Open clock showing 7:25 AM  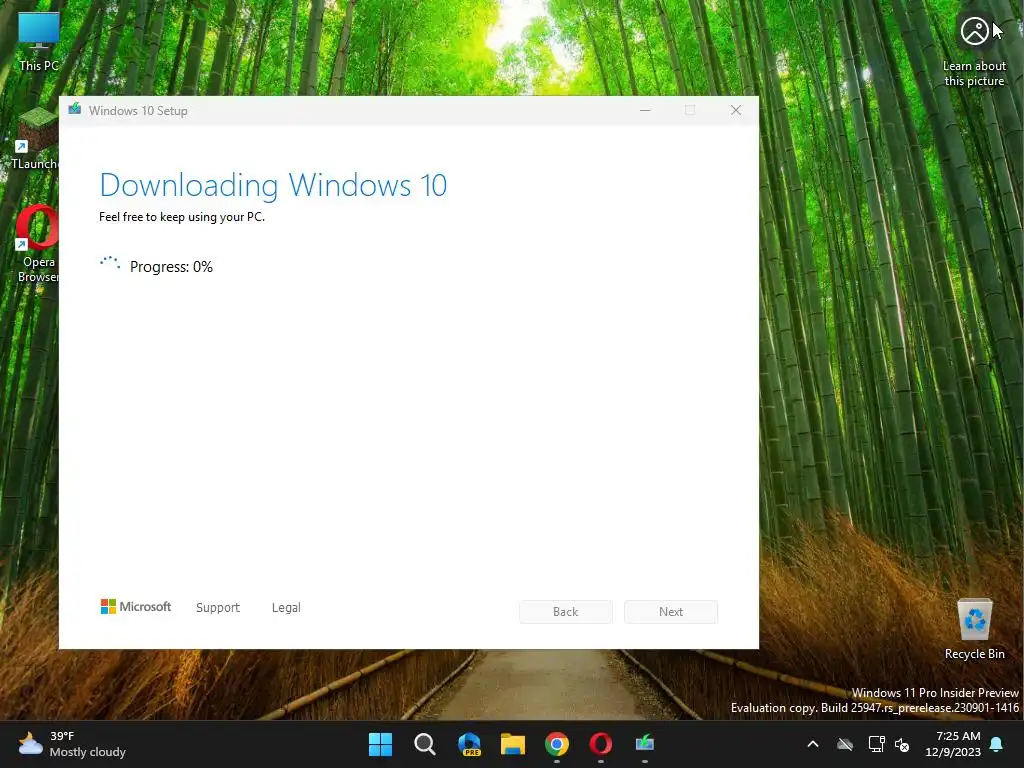point(953,744)
